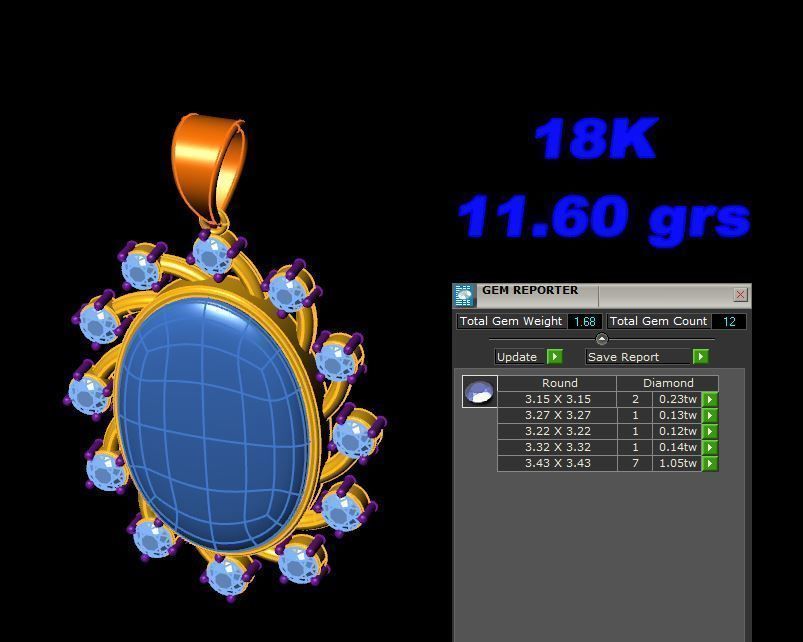Click green arrow for 3.22 X 3.22 row
Screen dimensions: 803x642
point(710,431)
